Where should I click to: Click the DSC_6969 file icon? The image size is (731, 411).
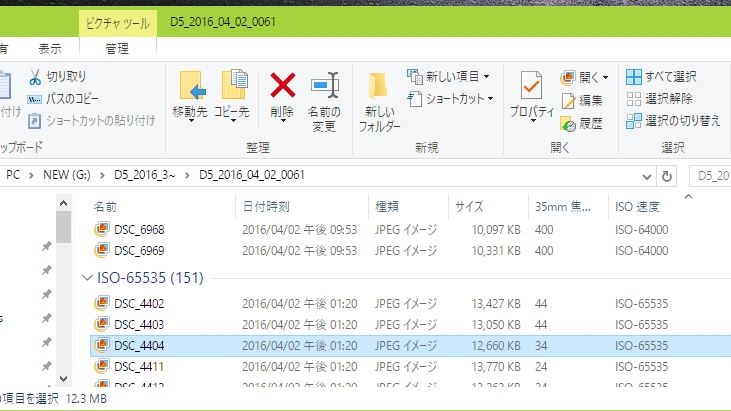(102, 250)
